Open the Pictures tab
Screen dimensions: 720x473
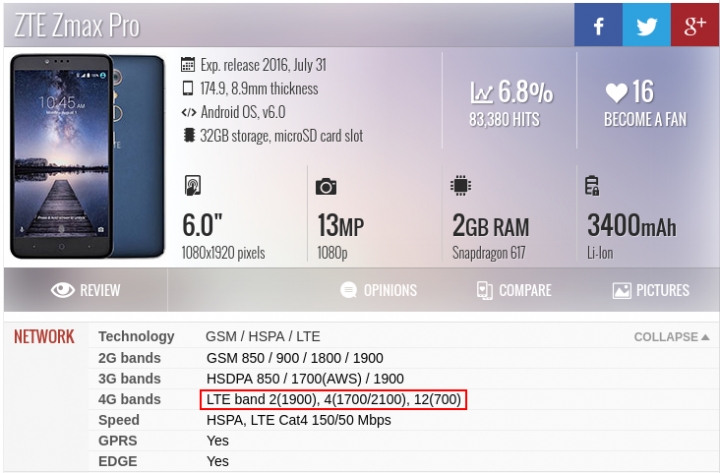pos(650,290)
